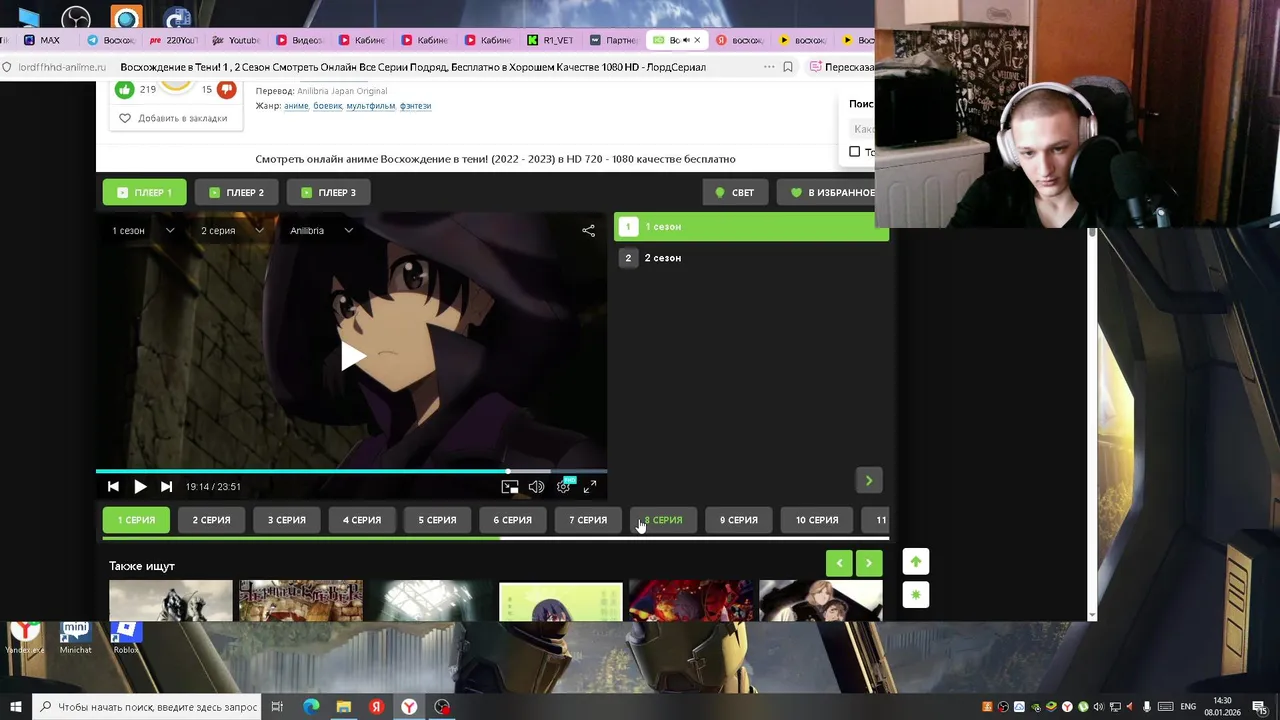This screenshot has width=1280, height=720.
Task: Expand the 1 сезон dropdown in the player
Action: tap(143, 230)
